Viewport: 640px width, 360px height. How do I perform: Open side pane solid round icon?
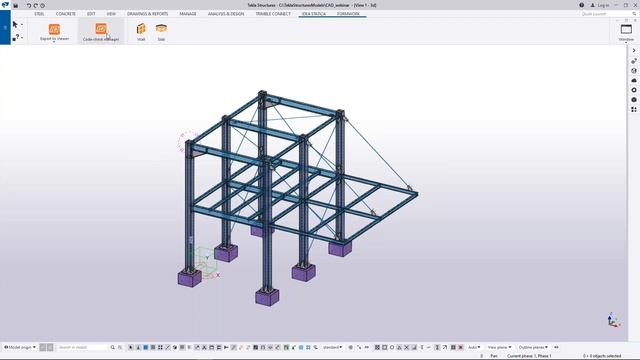click(634, 100)
